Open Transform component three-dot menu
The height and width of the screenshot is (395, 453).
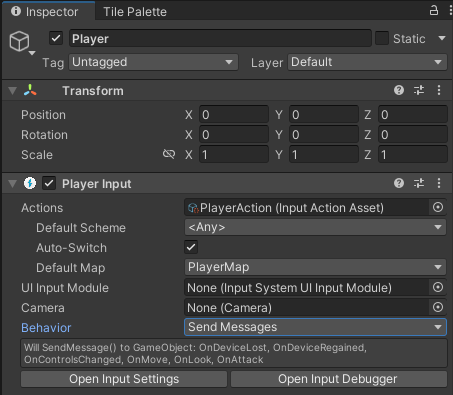[439, 90]
